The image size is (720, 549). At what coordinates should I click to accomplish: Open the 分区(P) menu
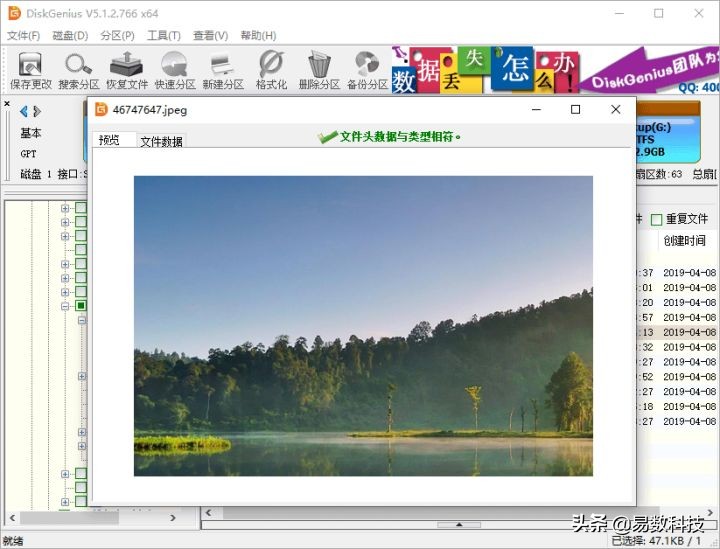coord(118,35)
